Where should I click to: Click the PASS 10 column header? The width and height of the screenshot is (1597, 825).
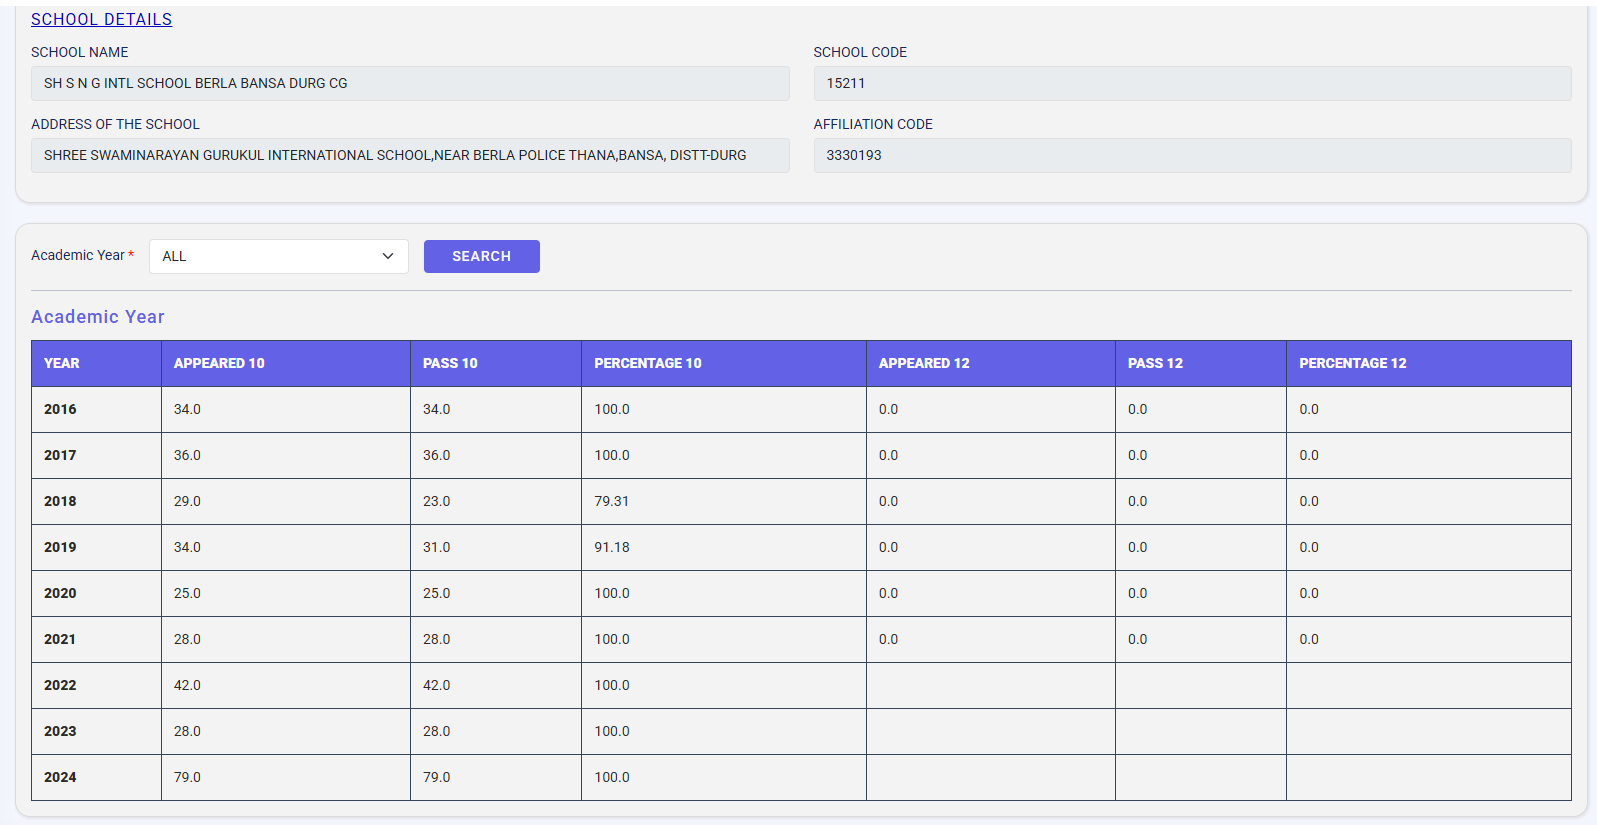pos(450,363)
